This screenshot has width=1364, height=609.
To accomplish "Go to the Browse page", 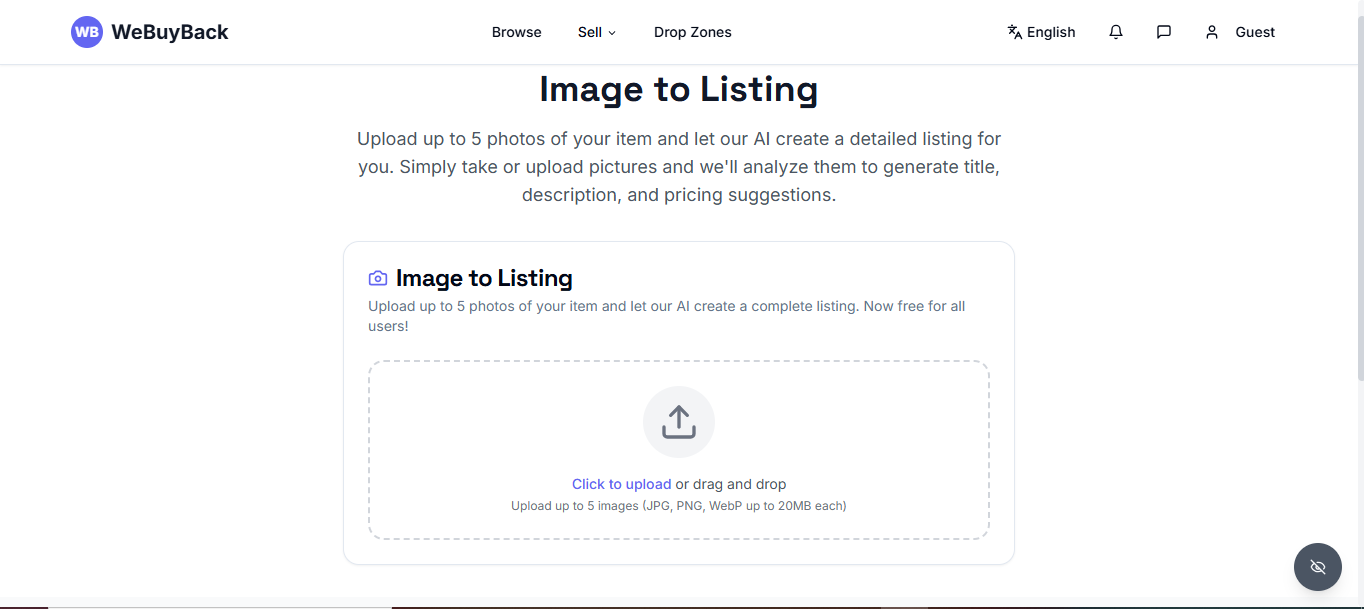I will 517,32.
